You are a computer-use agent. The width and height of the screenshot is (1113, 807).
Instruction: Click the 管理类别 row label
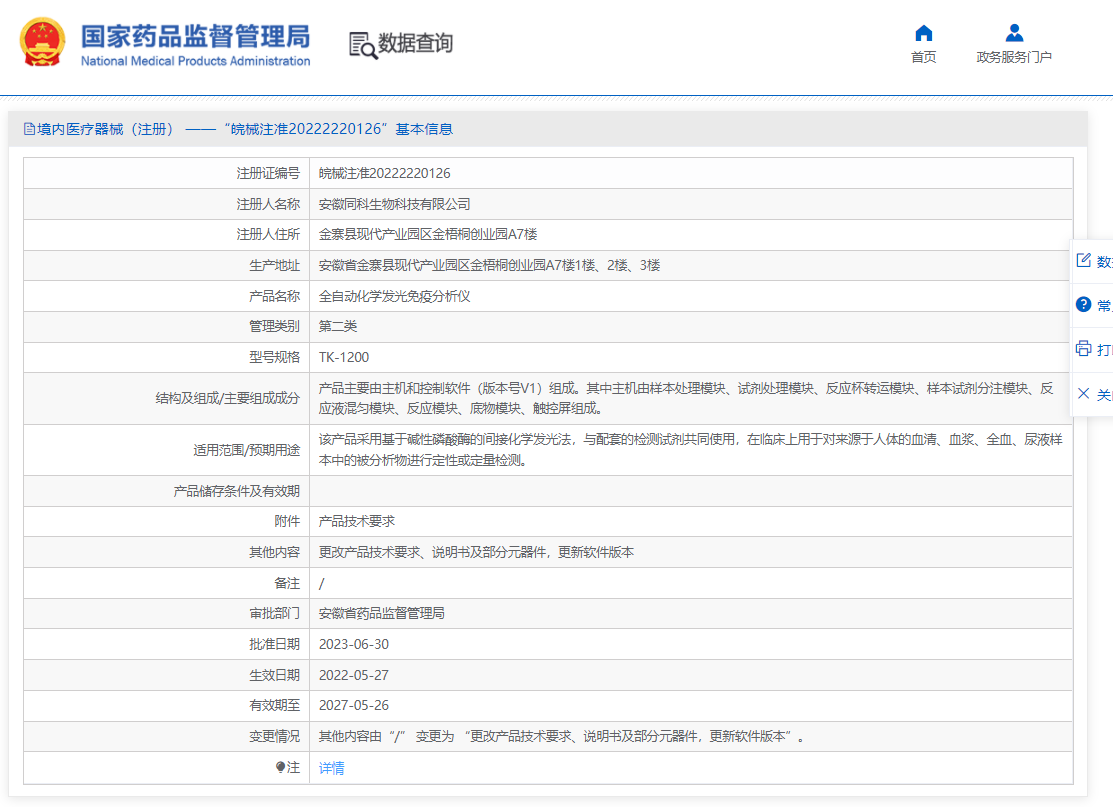pyautogui.click(x=275, y=326)
